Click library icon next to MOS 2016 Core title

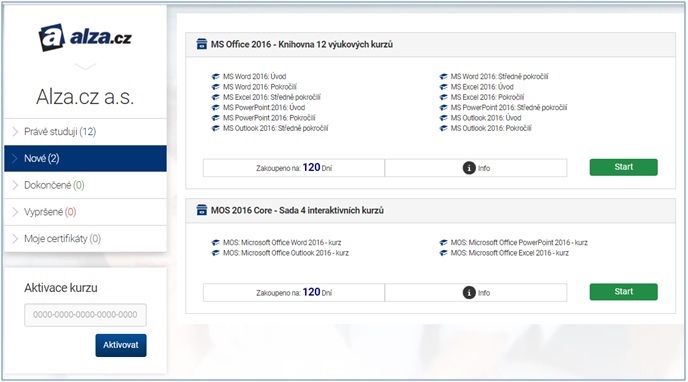(x=201, y=210)
